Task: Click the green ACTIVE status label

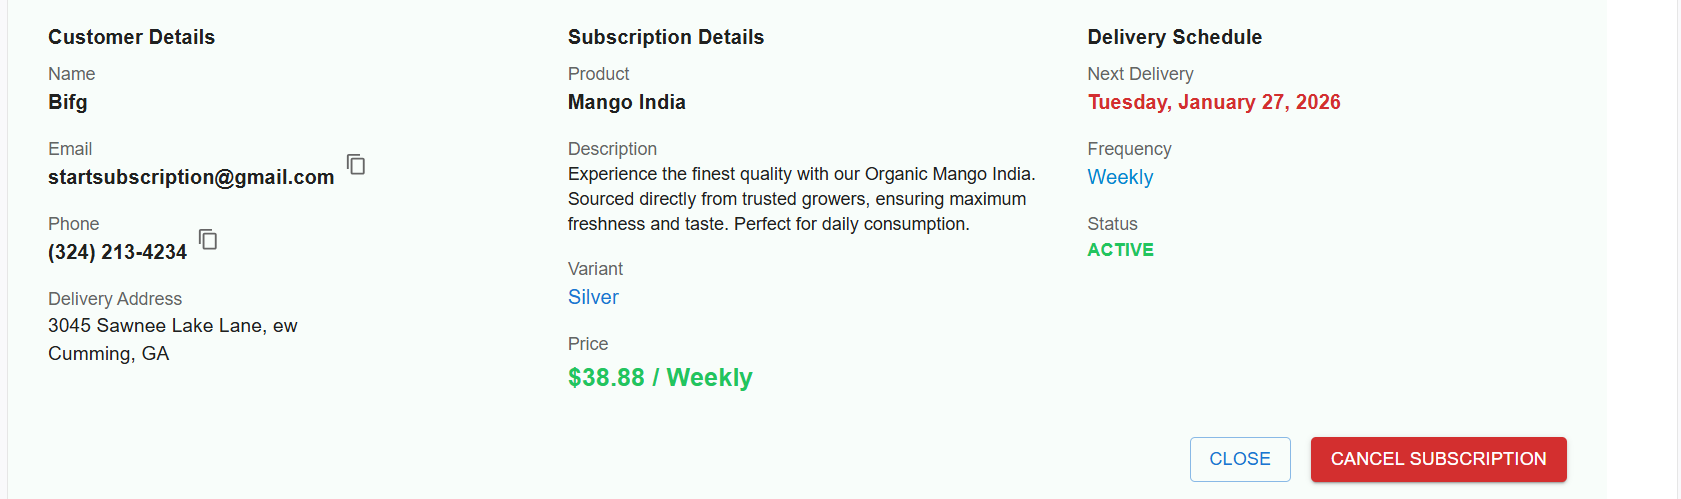Action: click(x=1120, y=250)
